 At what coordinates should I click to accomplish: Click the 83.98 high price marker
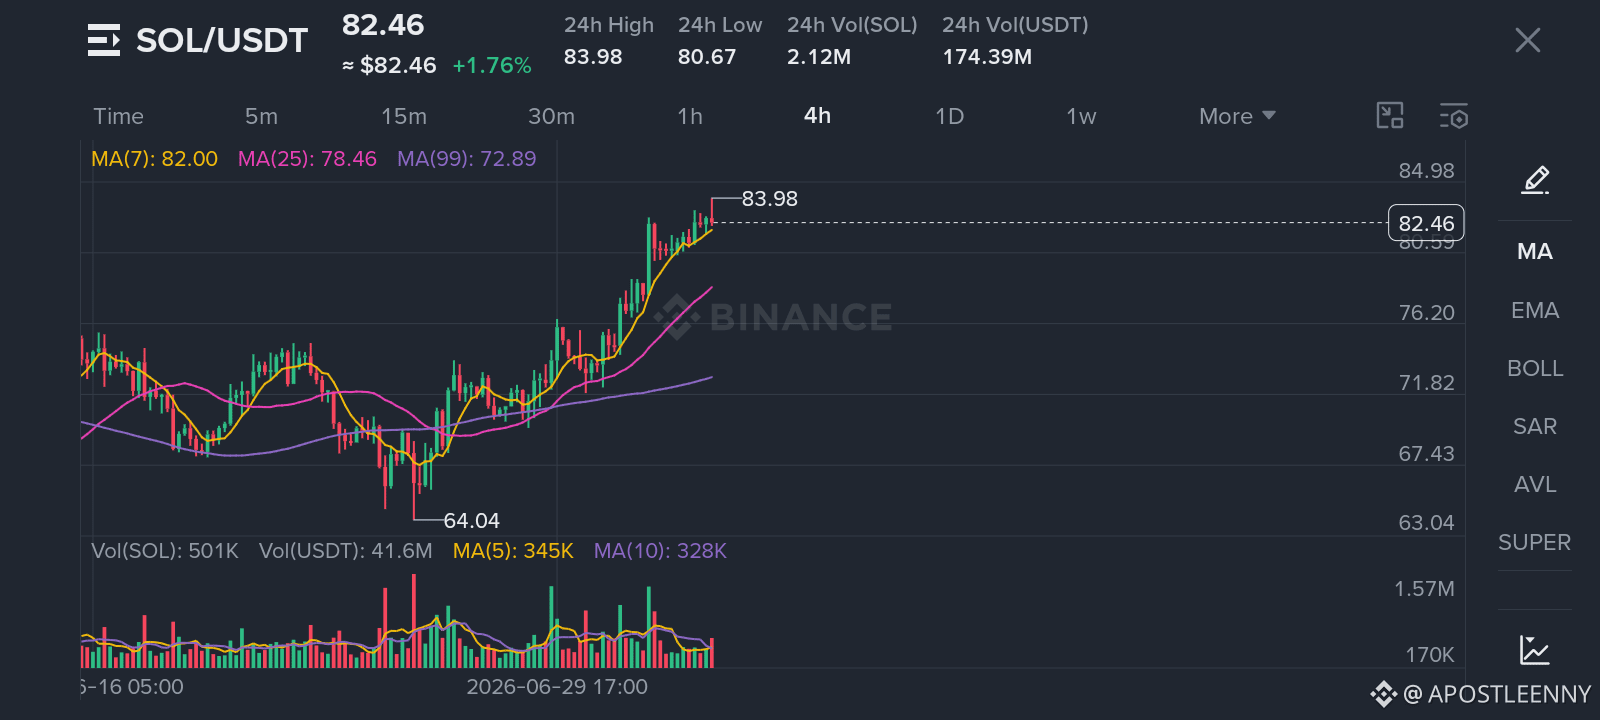click(769, 199)
